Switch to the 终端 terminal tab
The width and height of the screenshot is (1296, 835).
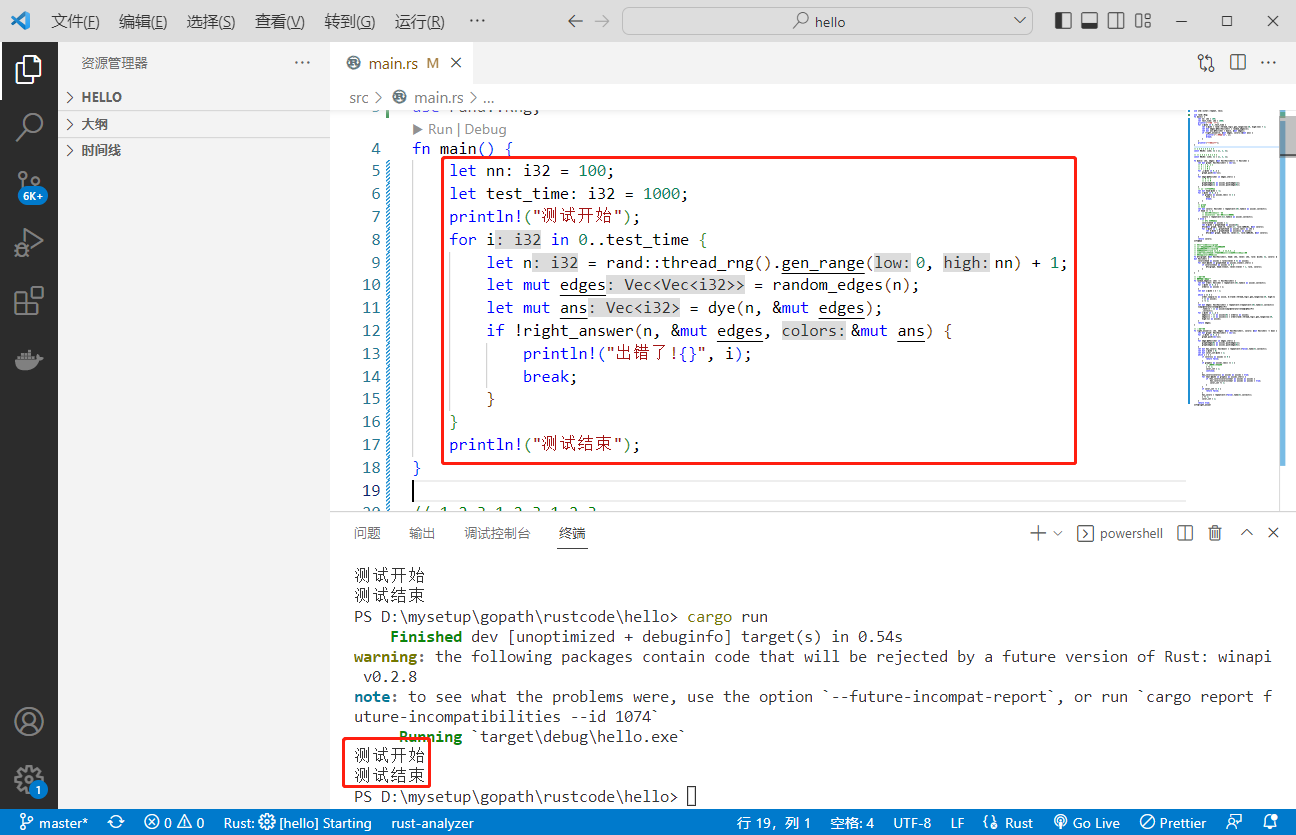pyautogui.click(x=572, y=533)
